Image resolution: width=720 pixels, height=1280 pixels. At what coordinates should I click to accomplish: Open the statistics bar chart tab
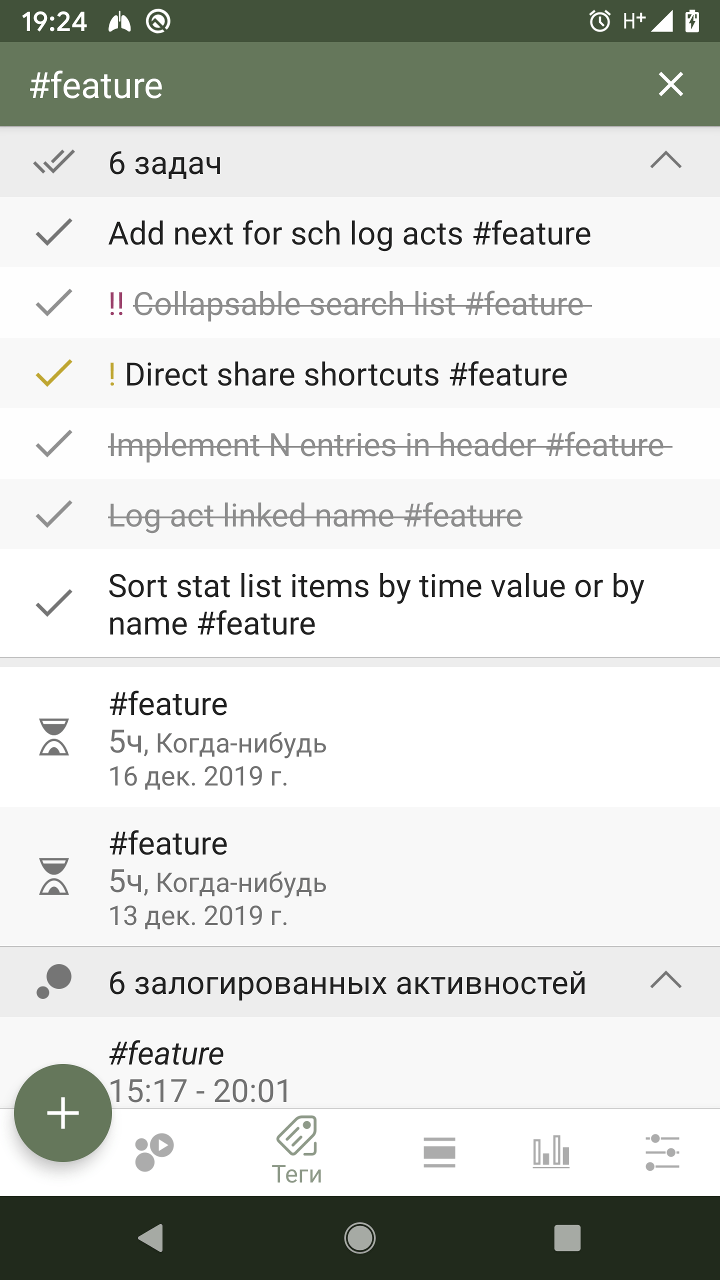pyautogui.click(x=551, y=1151)
